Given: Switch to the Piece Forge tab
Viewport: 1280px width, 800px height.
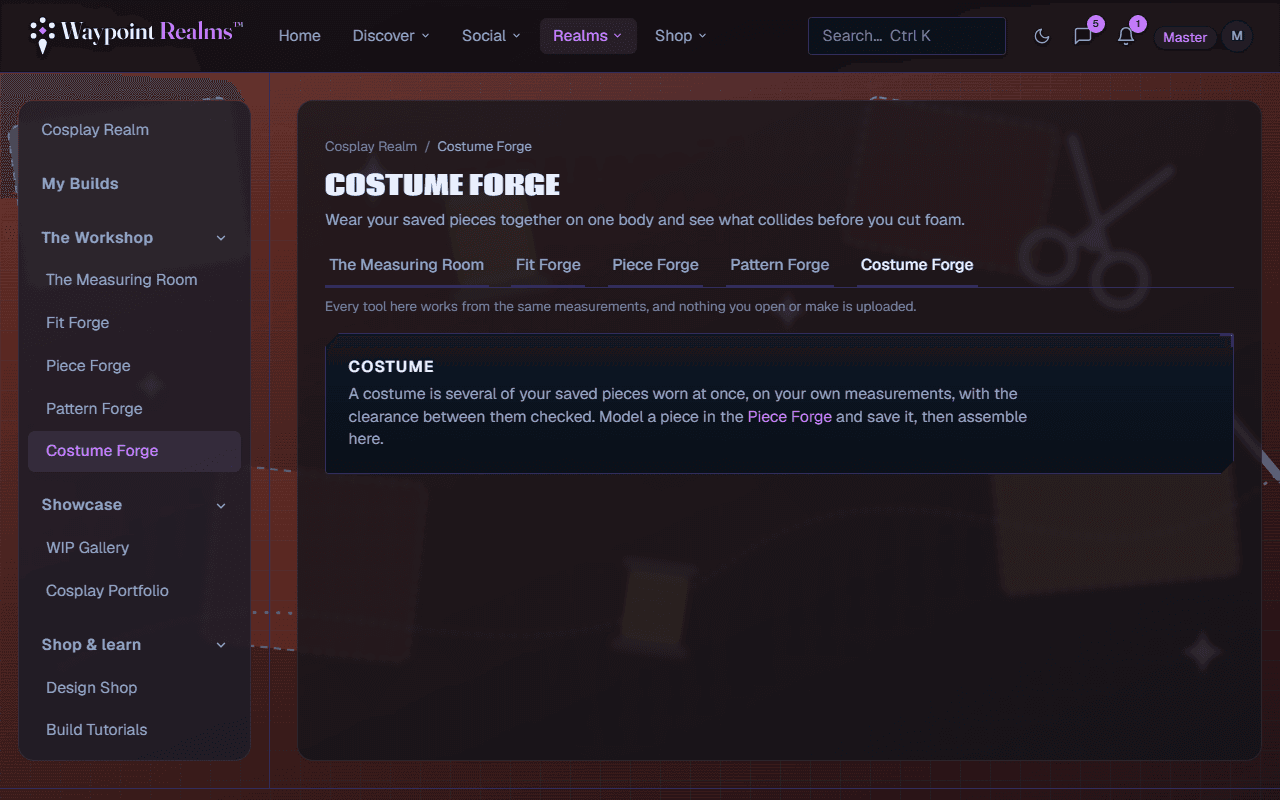Looking at the screenshot, I should click(655, 265).
